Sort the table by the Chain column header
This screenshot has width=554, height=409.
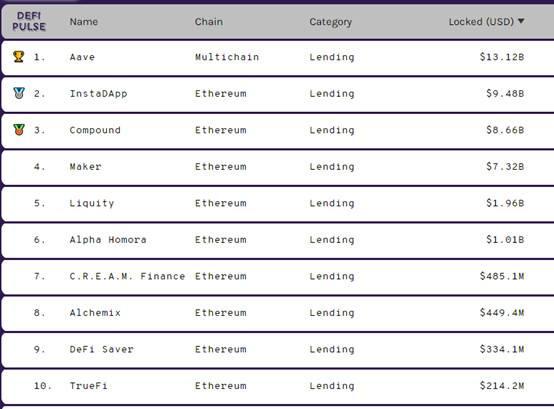[x=209, y=22]
